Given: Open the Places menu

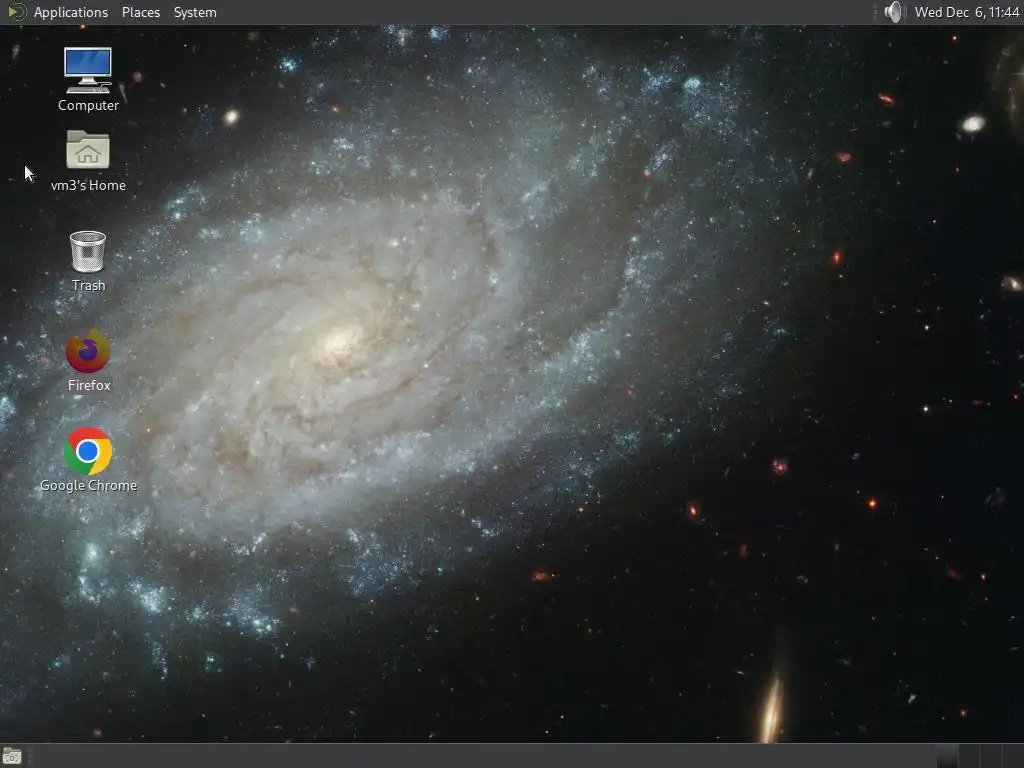Looking at the screenshot, I should [140, 12].
